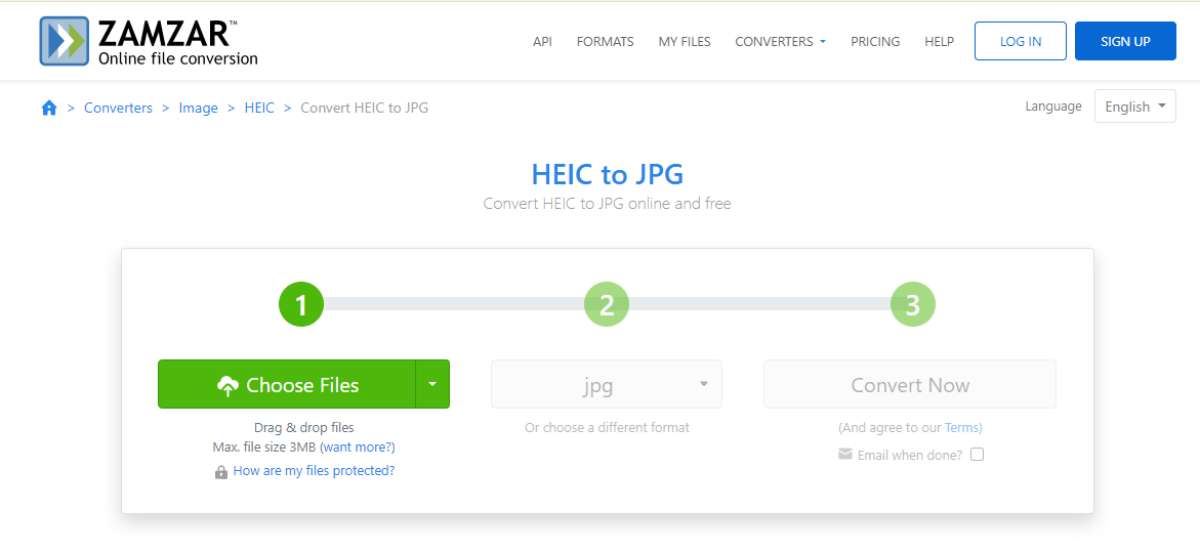Screen dimensions: 1200x554
Task: Open the Pricing page
Action: coord(875,41)
